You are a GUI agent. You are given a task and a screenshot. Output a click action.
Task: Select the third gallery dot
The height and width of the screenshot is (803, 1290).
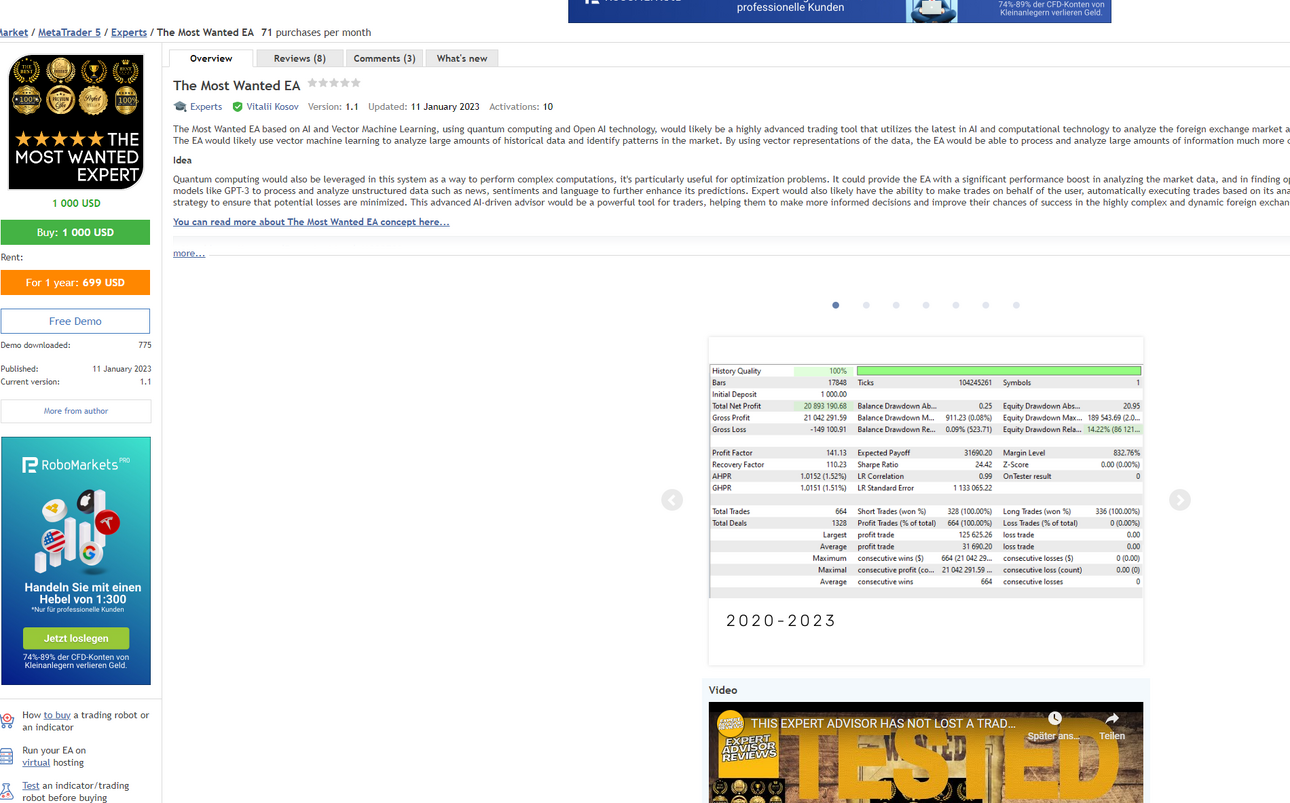[x=896, y=305]
